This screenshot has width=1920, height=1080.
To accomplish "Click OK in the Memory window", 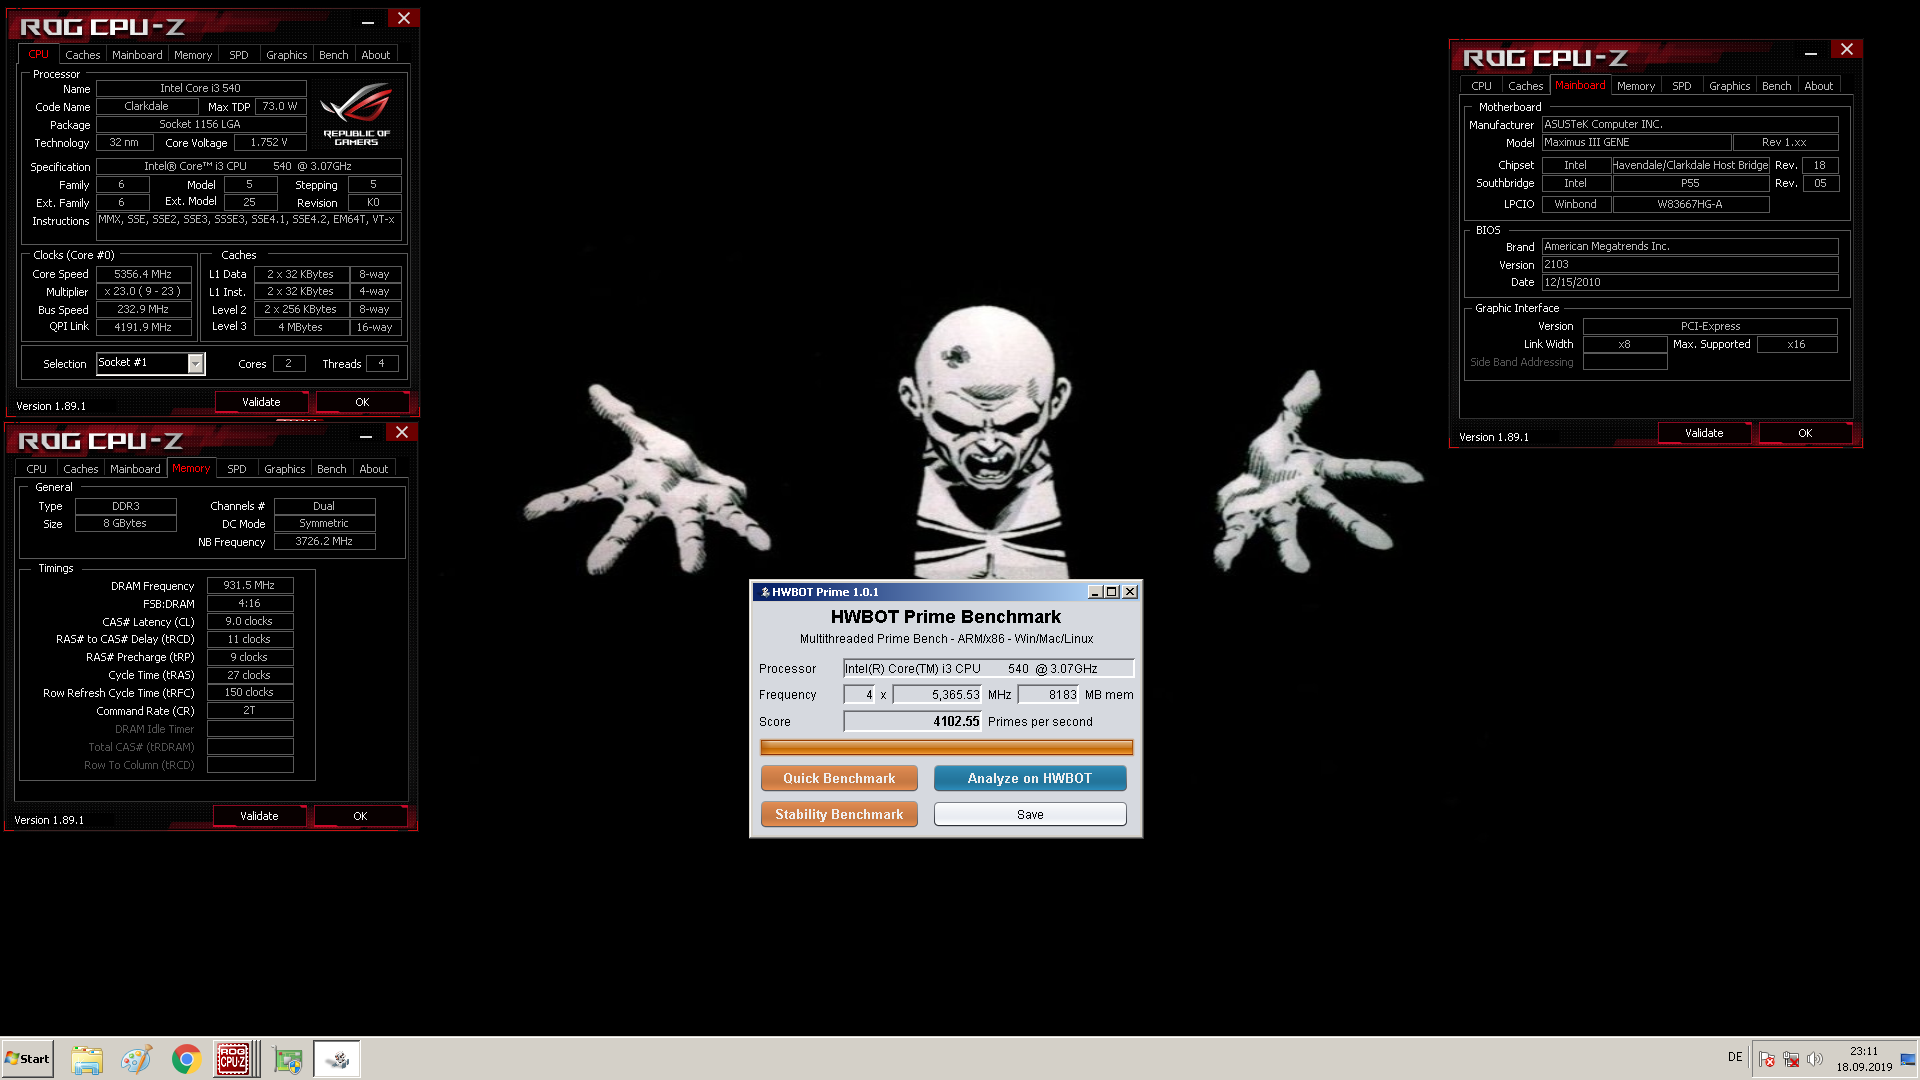I will tap(360, 816).
